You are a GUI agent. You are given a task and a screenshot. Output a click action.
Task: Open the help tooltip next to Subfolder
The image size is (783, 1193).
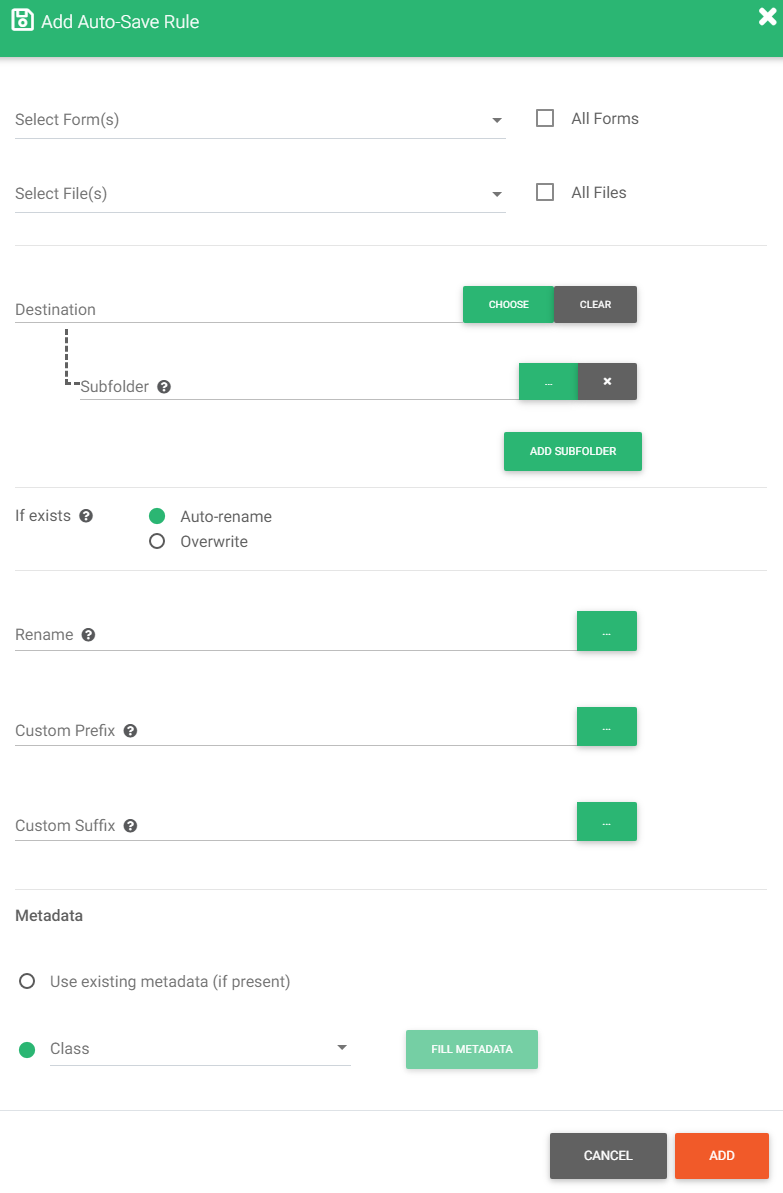pyautogui.click(x=163, y=385)
